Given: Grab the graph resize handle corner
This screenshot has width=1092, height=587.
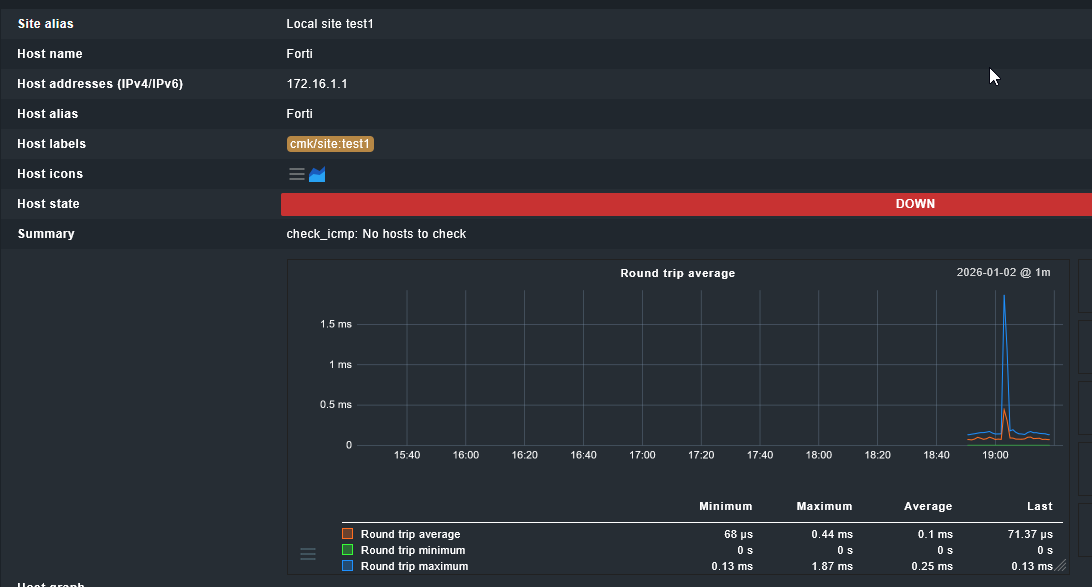Looking at the screenshot, I should 1060,567.
